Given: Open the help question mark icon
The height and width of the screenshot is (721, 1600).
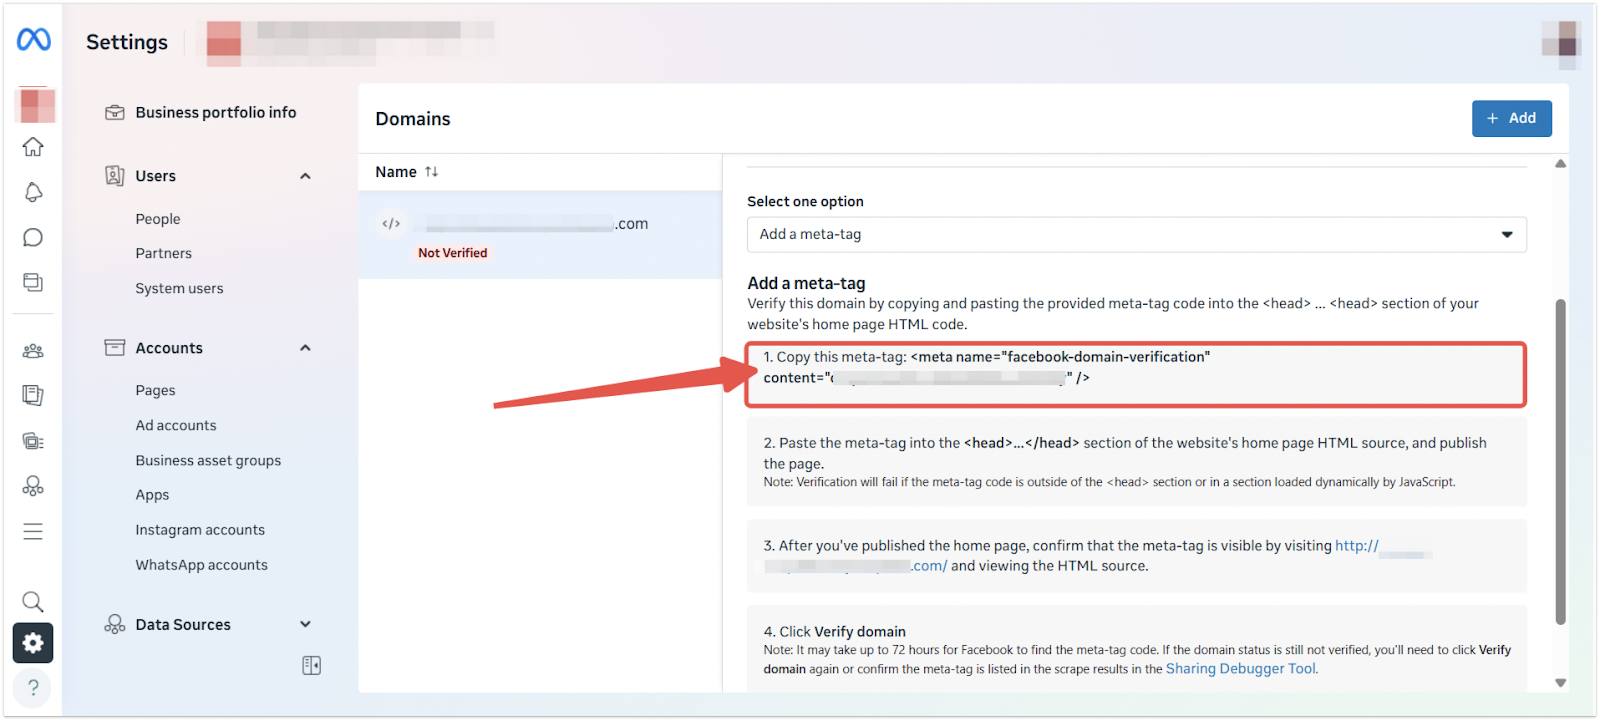Looking at the screenshot, I should 33,687.
